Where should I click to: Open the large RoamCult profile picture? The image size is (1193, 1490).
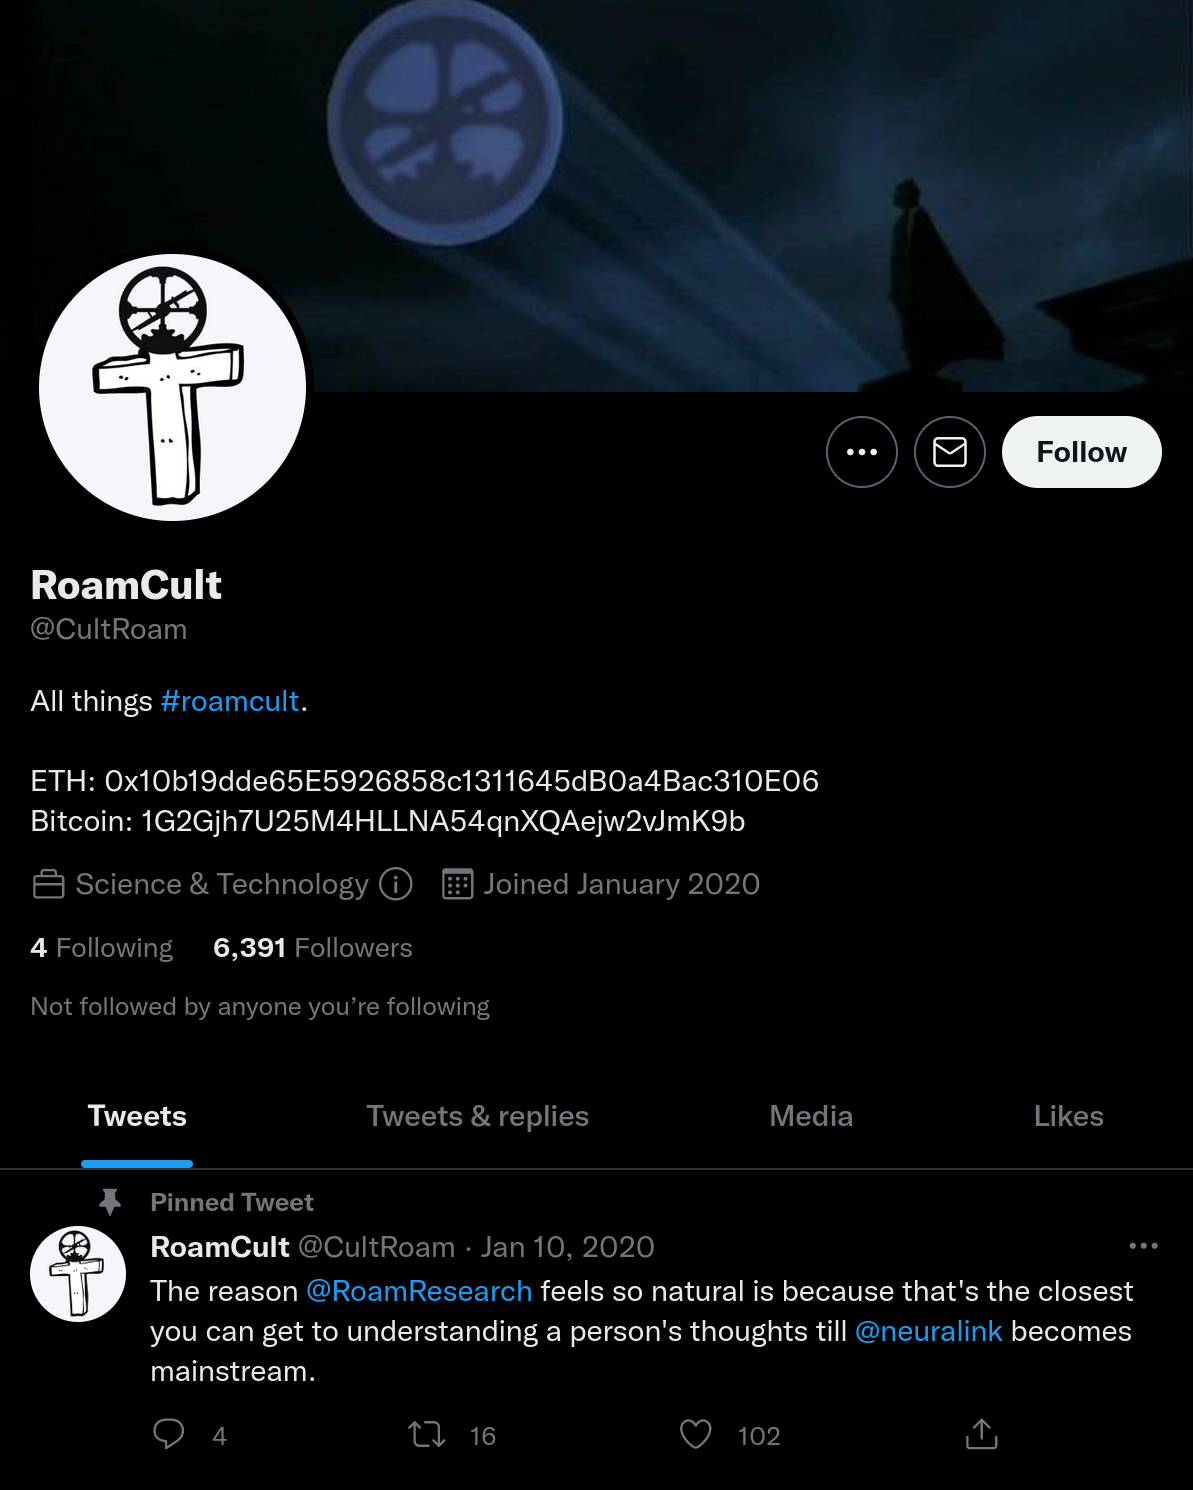pyautogui.click(x=172, y=388)
